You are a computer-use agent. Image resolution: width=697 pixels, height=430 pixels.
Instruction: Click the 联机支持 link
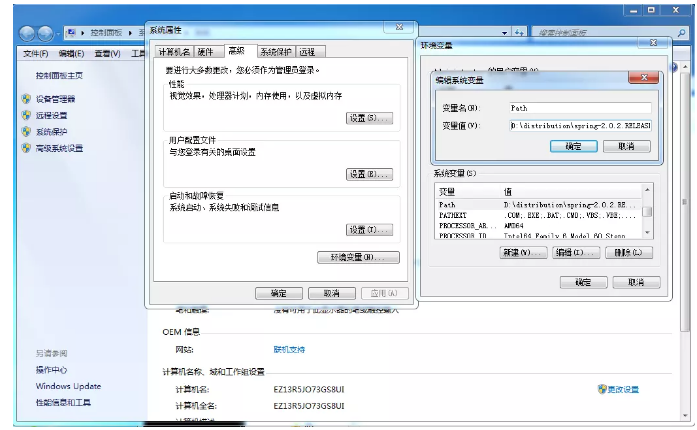click(289, 349)
